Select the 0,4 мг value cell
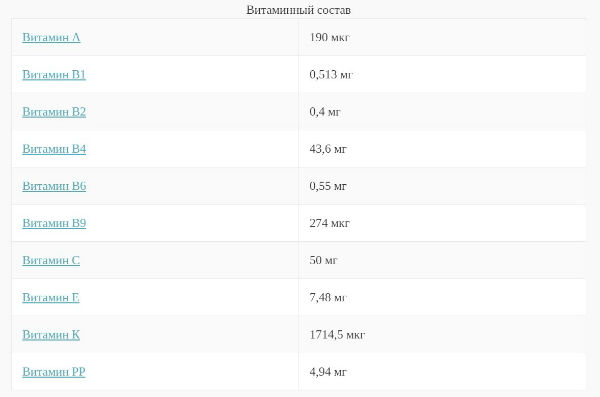Viewport: 600px width, 397px height. (x=442, y=111)
